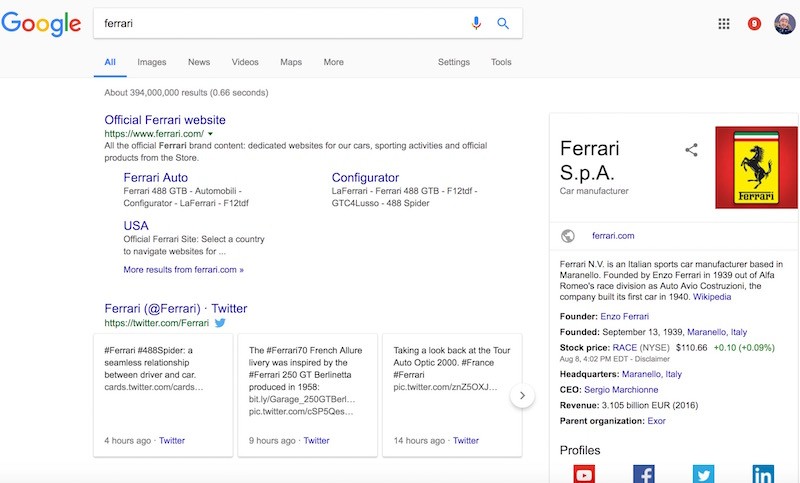Open the #488Spider tweet card
800x483 pixels.
[x=163, y=395]
